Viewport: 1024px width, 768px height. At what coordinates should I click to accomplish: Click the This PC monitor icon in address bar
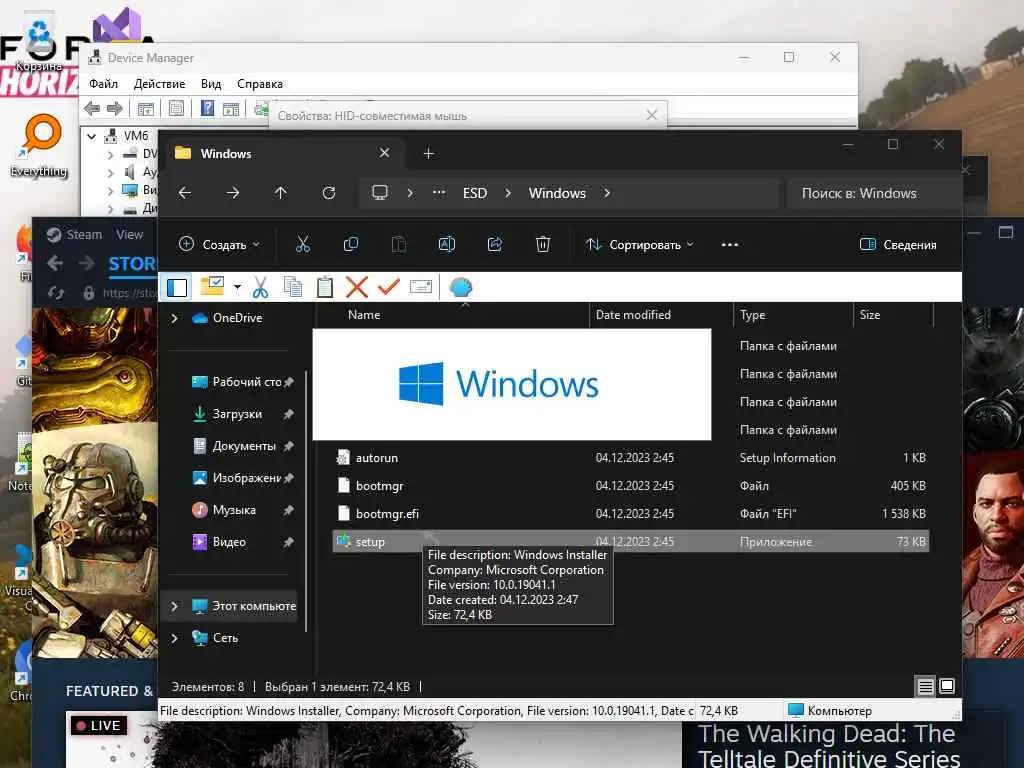(379, 193)
